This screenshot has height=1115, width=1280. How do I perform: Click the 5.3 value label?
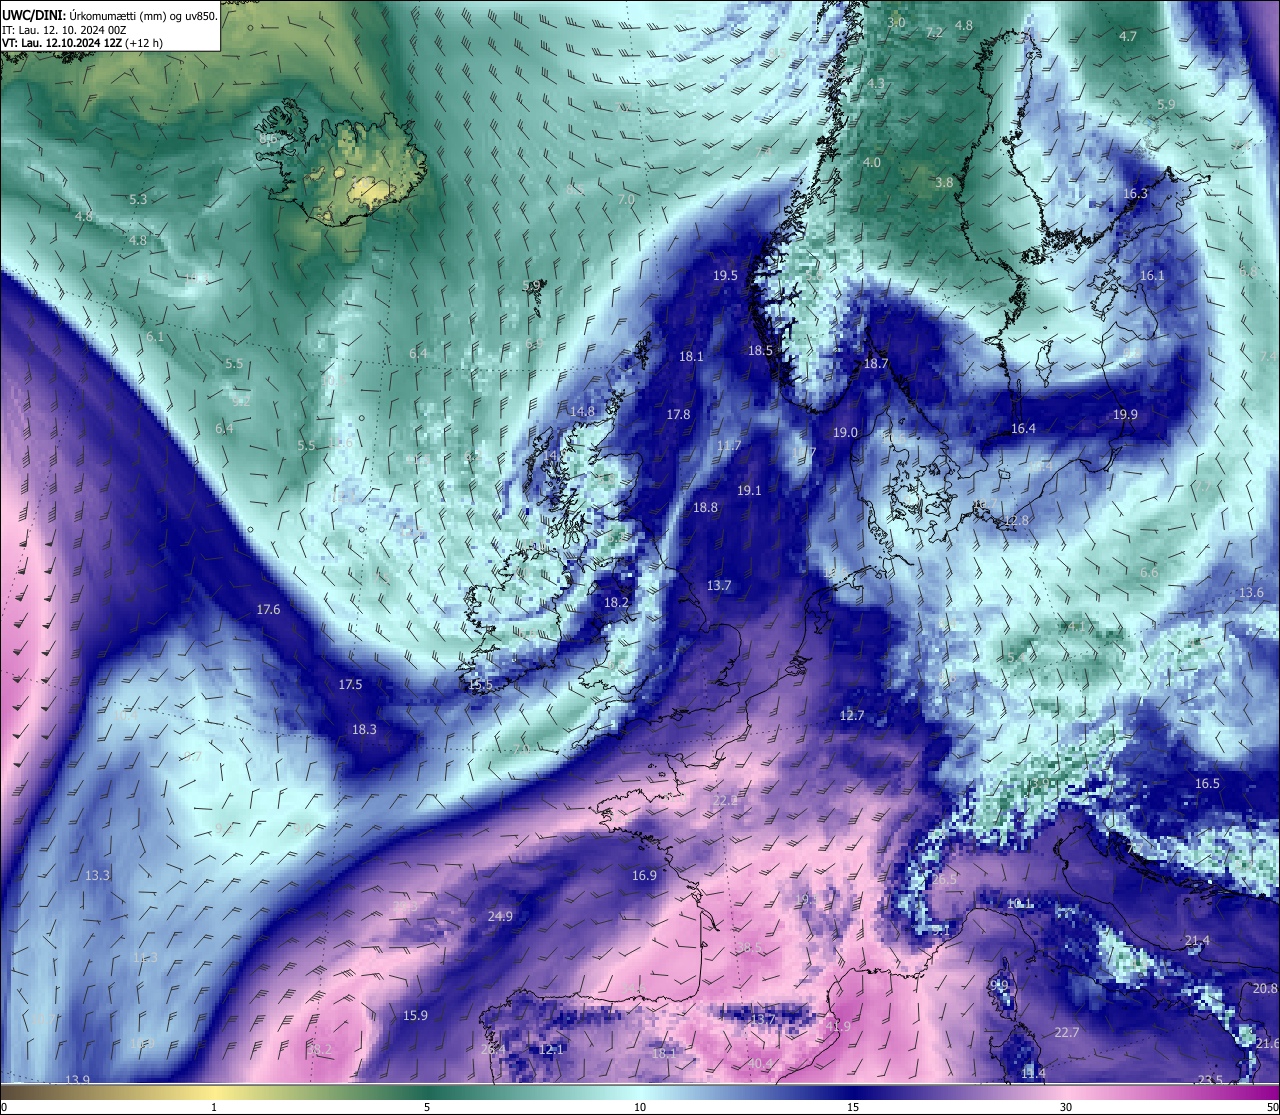(138, 200)
